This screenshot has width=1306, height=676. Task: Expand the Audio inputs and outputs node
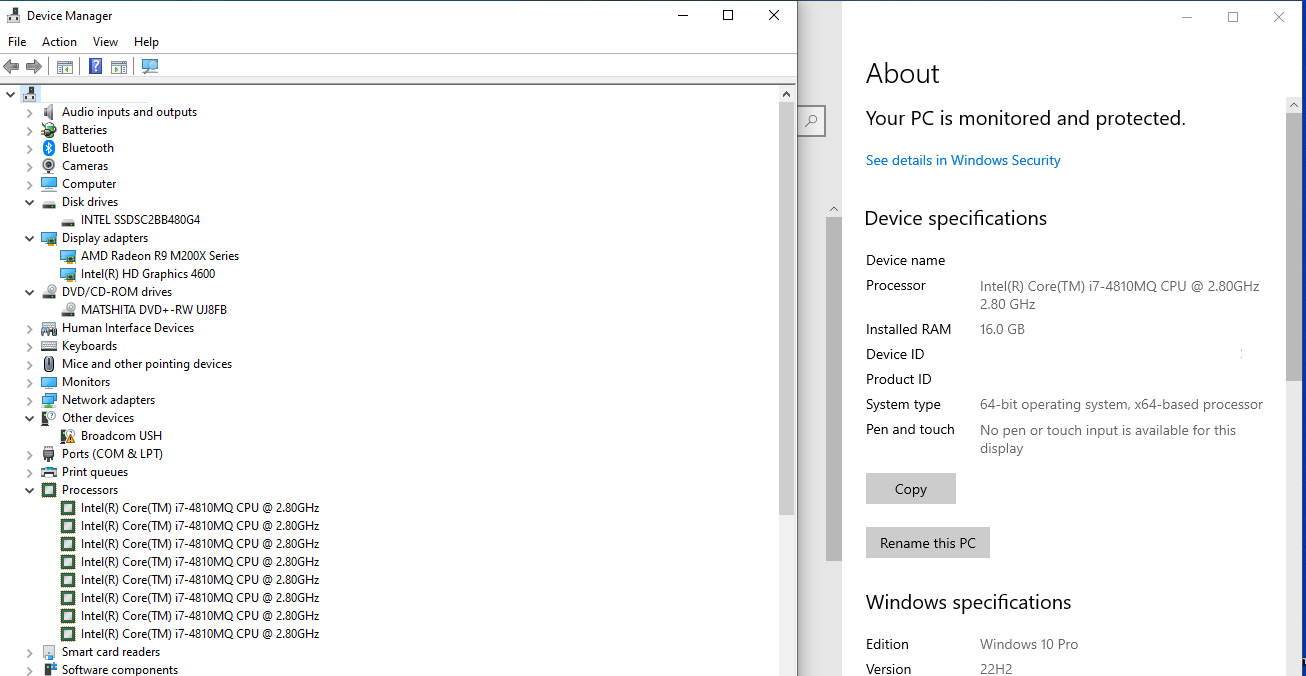[30, 112]
